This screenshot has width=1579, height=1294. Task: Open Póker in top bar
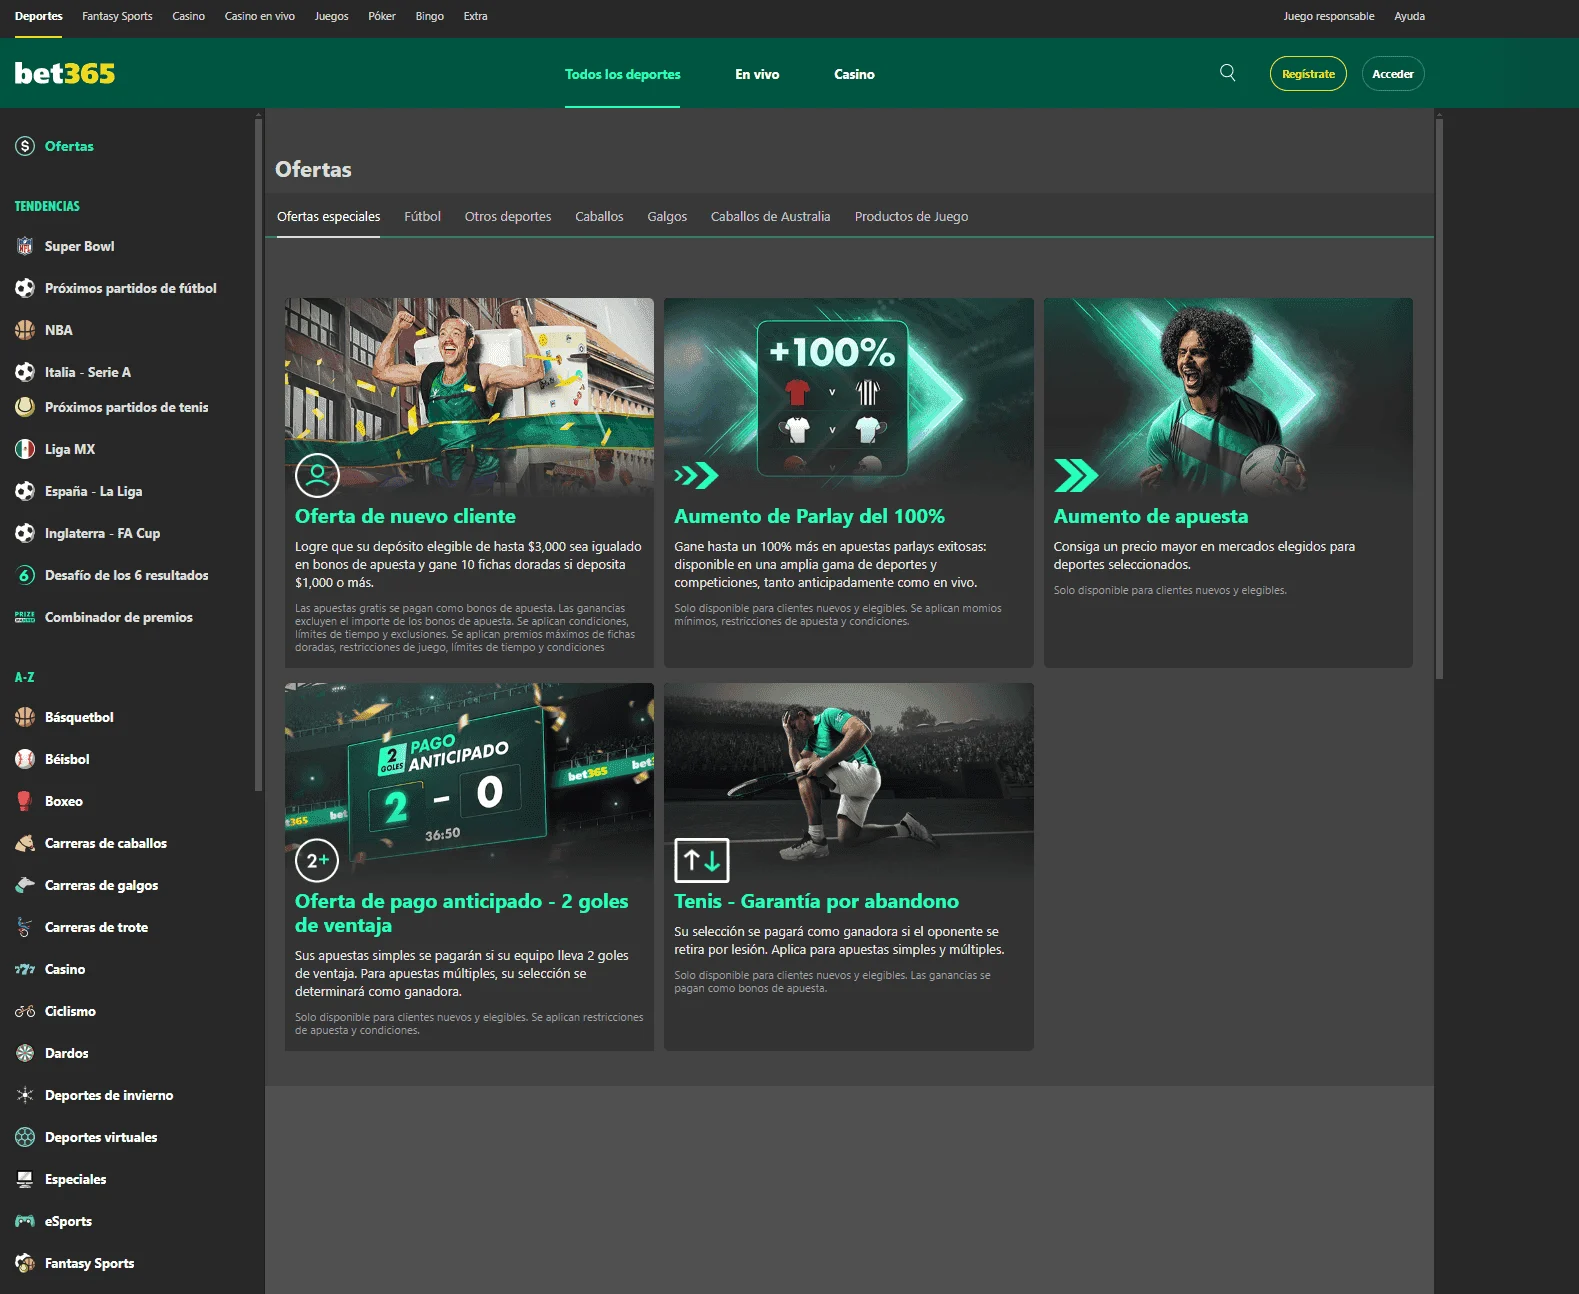(x=382, y=16)
